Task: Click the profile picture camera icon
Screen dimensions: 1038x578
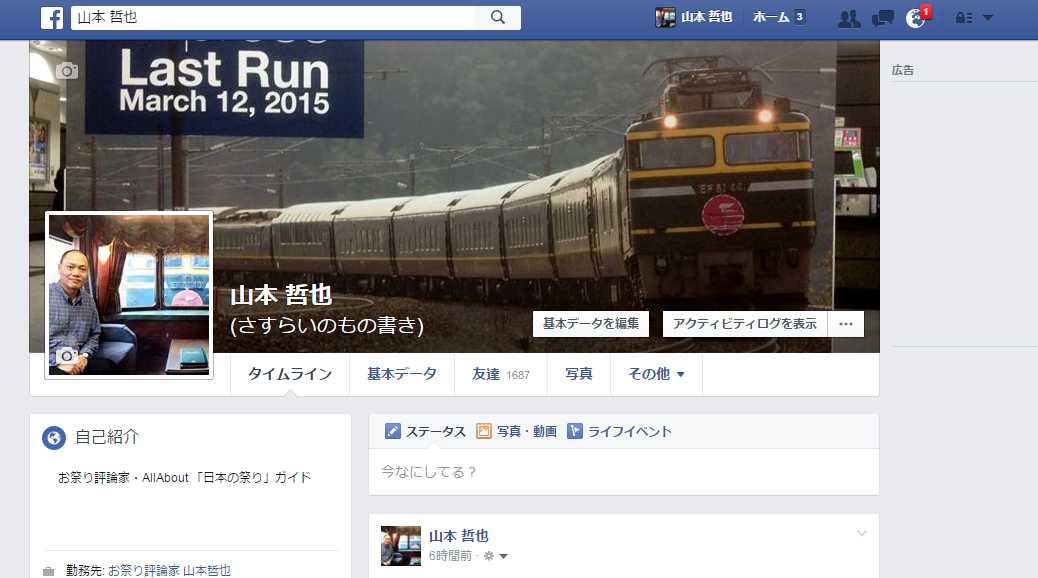Action: click(x=67, y=356)
